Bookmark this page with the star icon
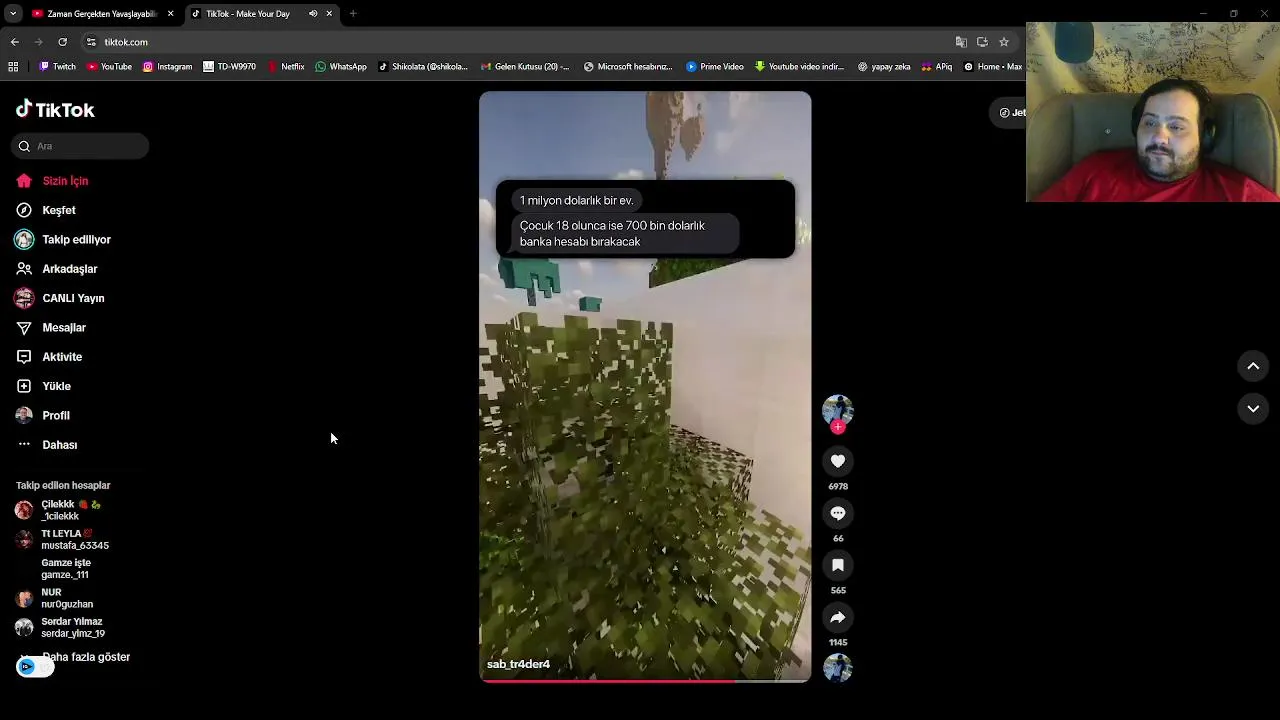Screen dimensions: 1280x720 click(x=1004, y=42)
